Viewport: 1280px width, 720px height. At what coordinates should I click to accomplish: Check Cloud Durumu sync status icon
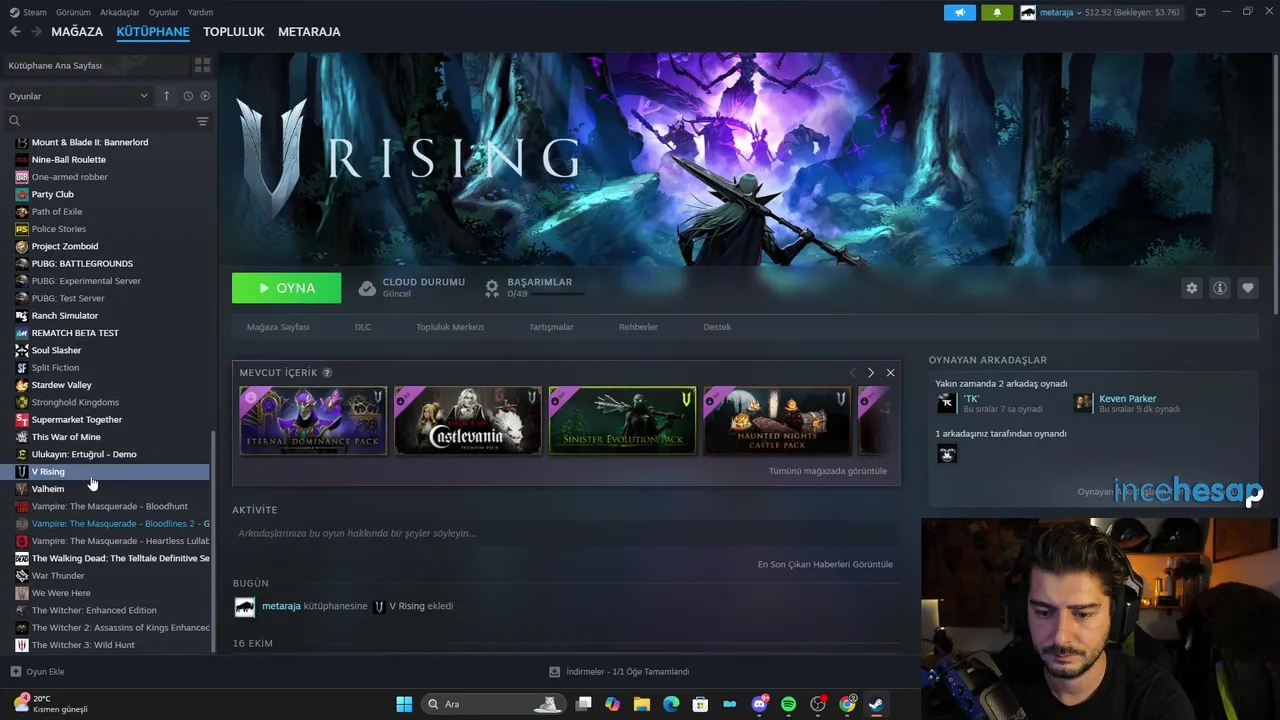(x=367, y=288)
